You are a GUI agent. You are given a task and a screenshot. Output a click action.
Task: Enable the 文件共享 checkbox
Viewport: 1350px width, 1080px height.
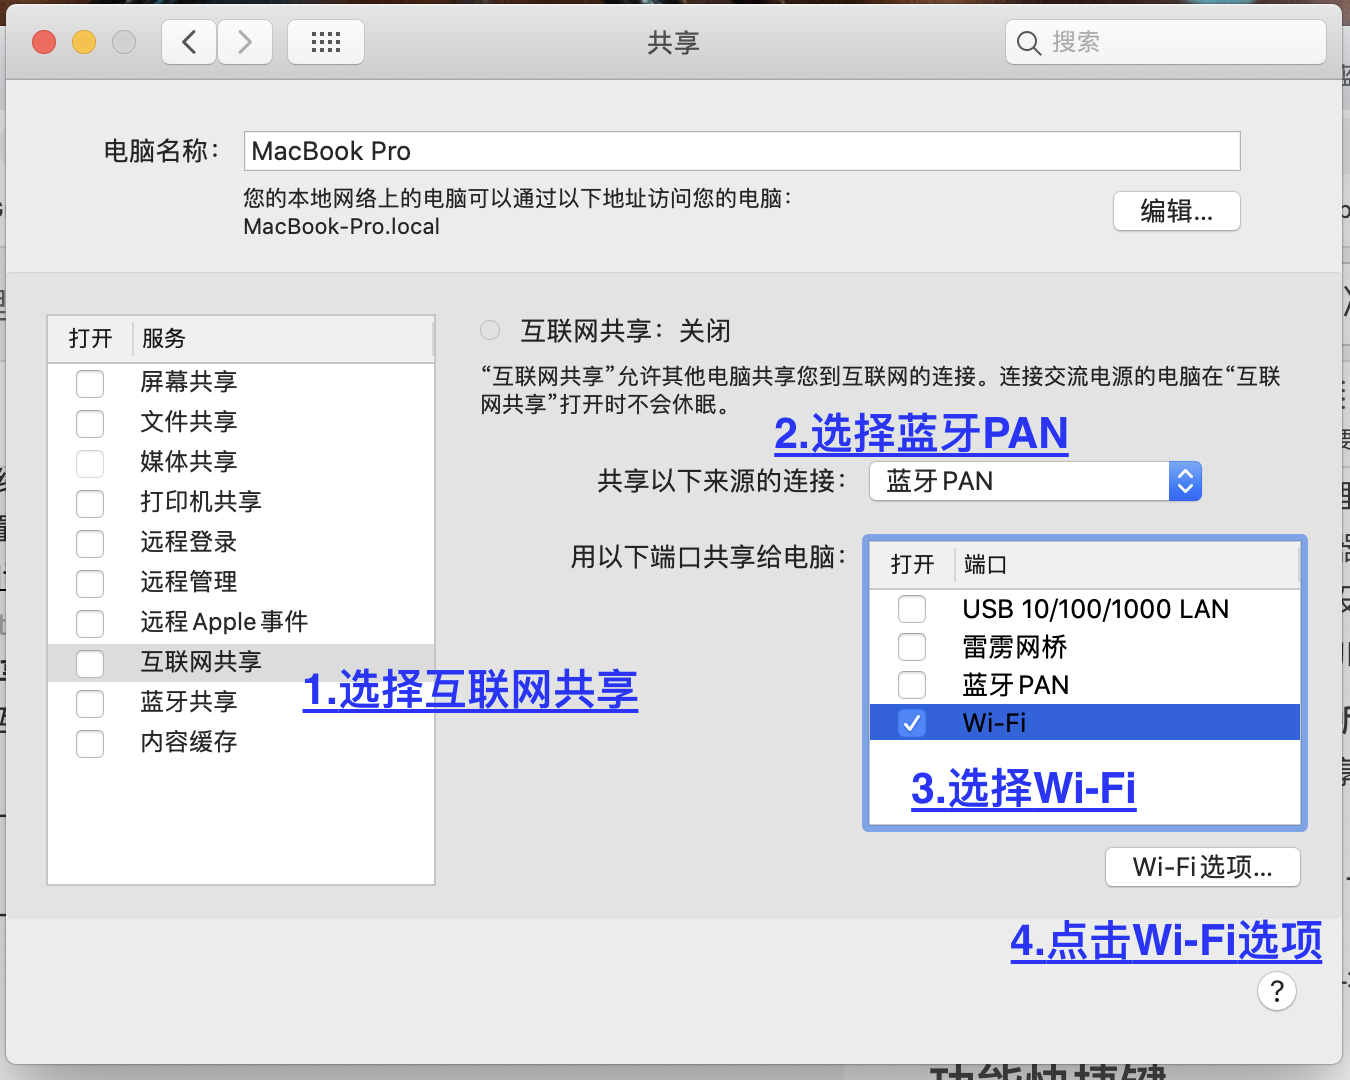coord(90,423)
